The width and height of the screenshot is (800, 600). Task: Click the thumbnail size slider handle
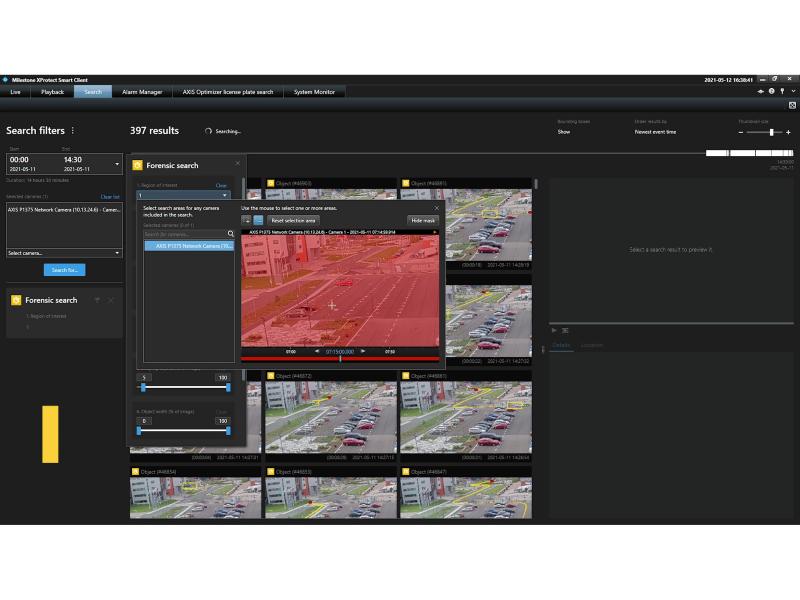coord(771,133)
